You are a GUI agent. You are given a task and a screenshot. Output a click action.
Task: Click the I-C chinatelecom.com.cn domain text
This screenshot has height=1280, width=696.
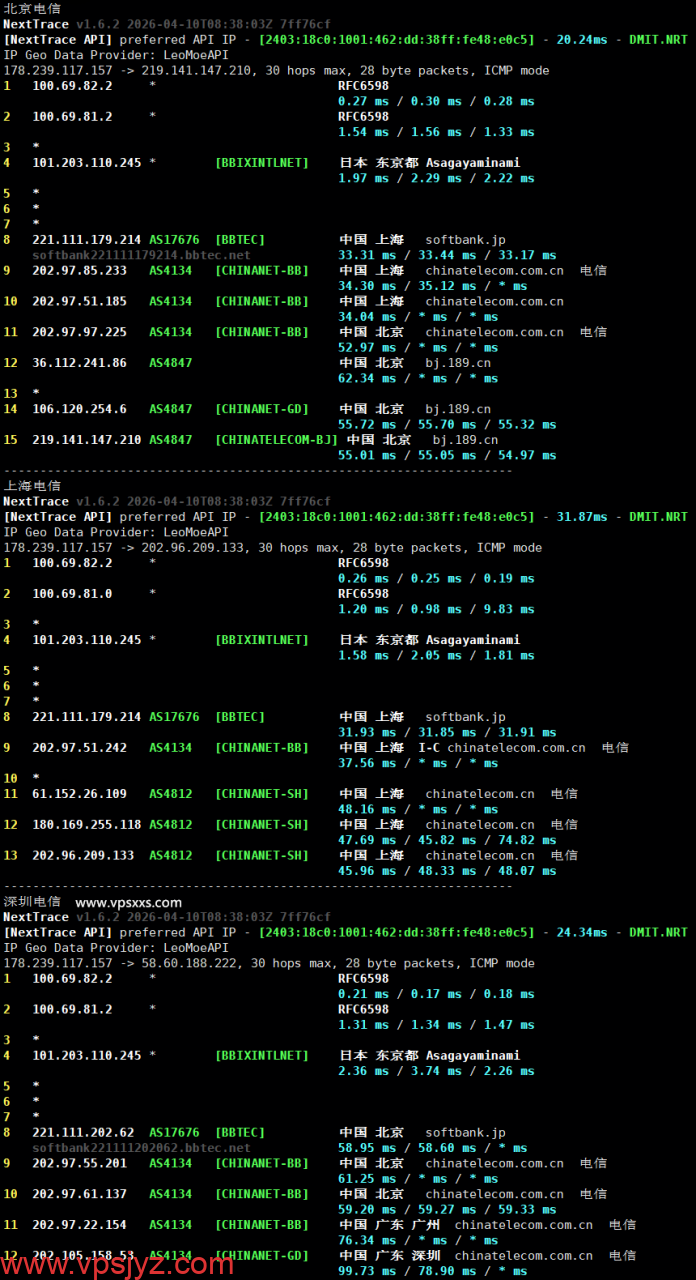(x=502, y=748)
